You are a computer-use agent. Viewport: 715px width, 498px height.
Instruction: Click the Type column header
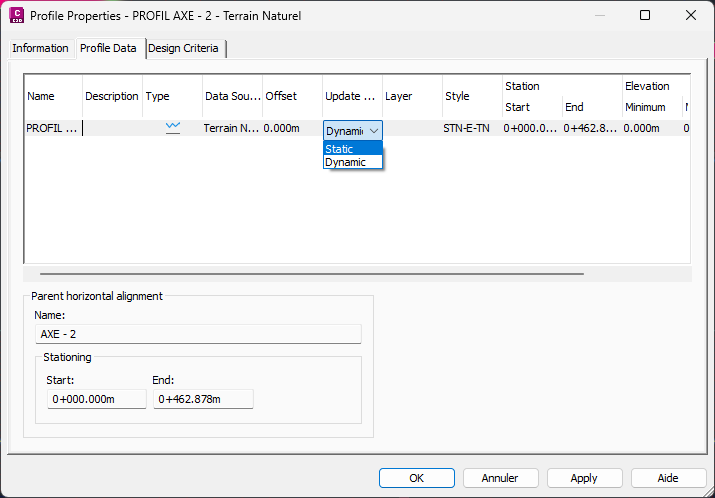pyautogui.click(x=172, y=96)
